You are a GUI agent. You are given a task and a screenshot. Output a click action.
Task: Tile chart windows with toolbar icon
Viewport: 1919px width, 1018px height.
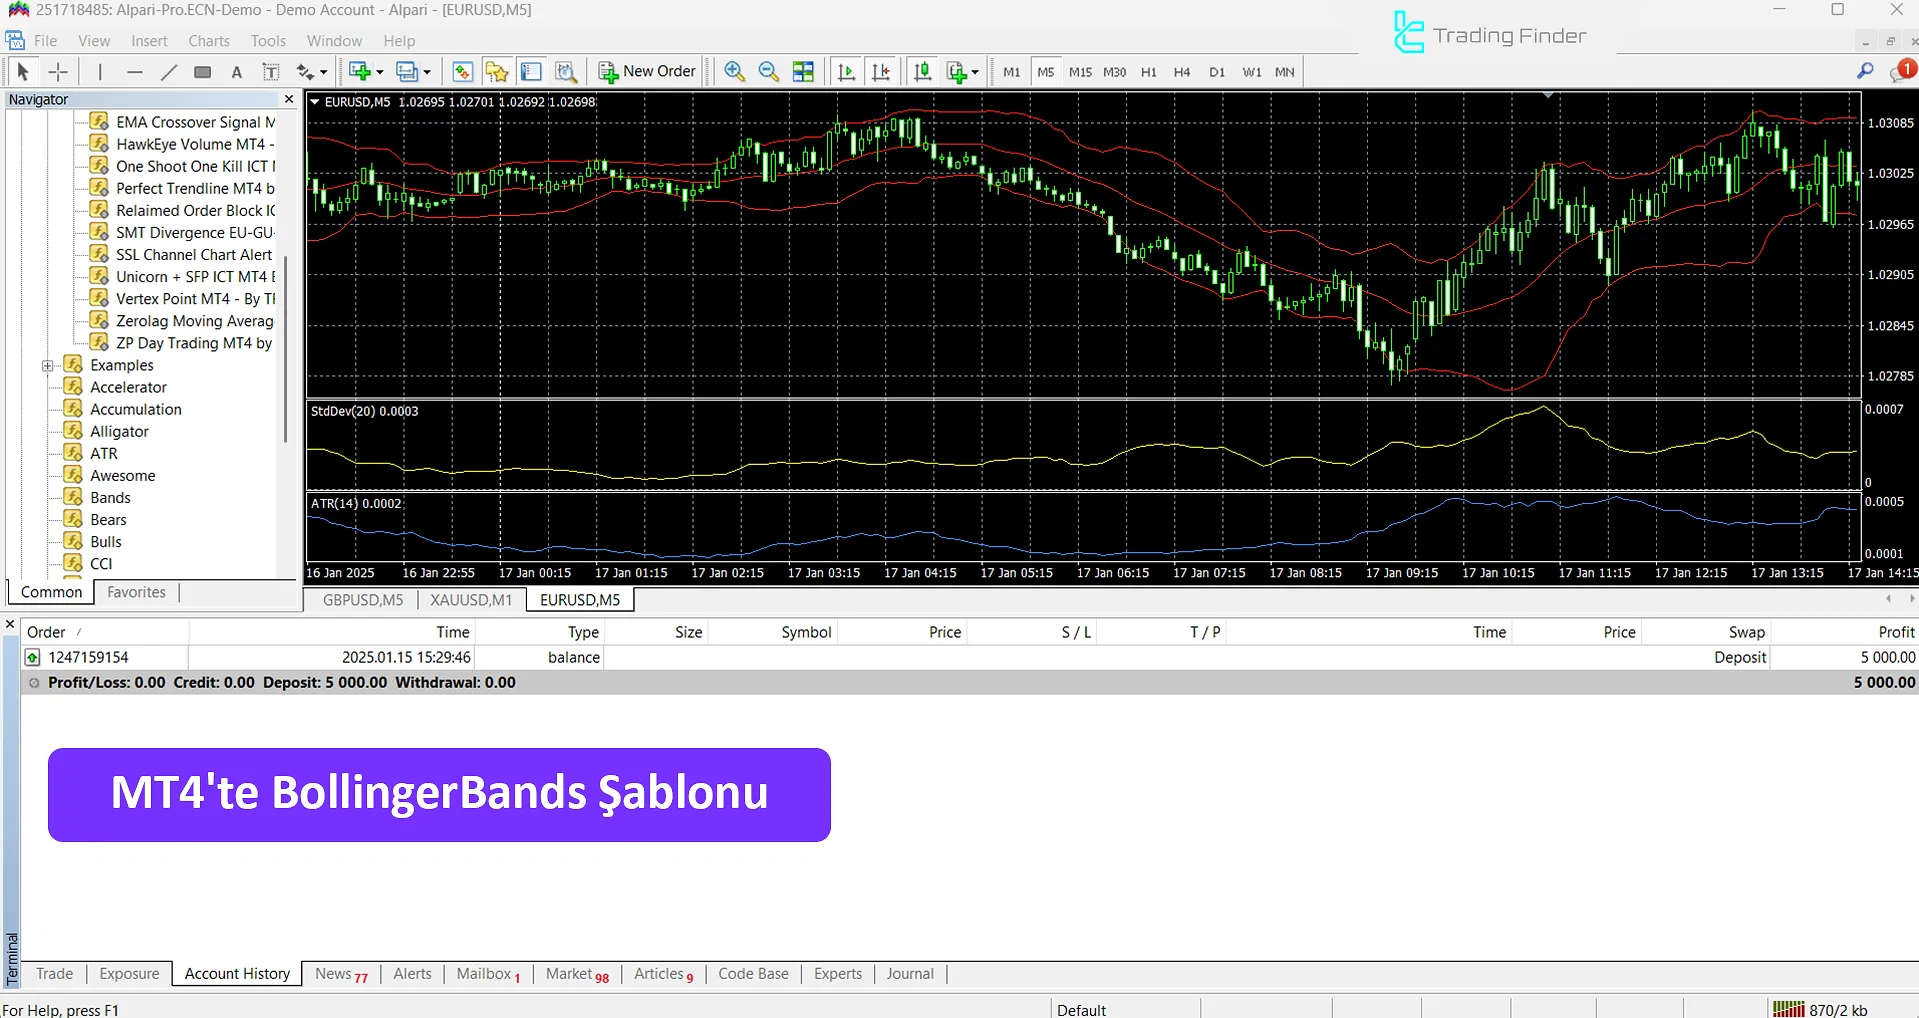point(803,72)
